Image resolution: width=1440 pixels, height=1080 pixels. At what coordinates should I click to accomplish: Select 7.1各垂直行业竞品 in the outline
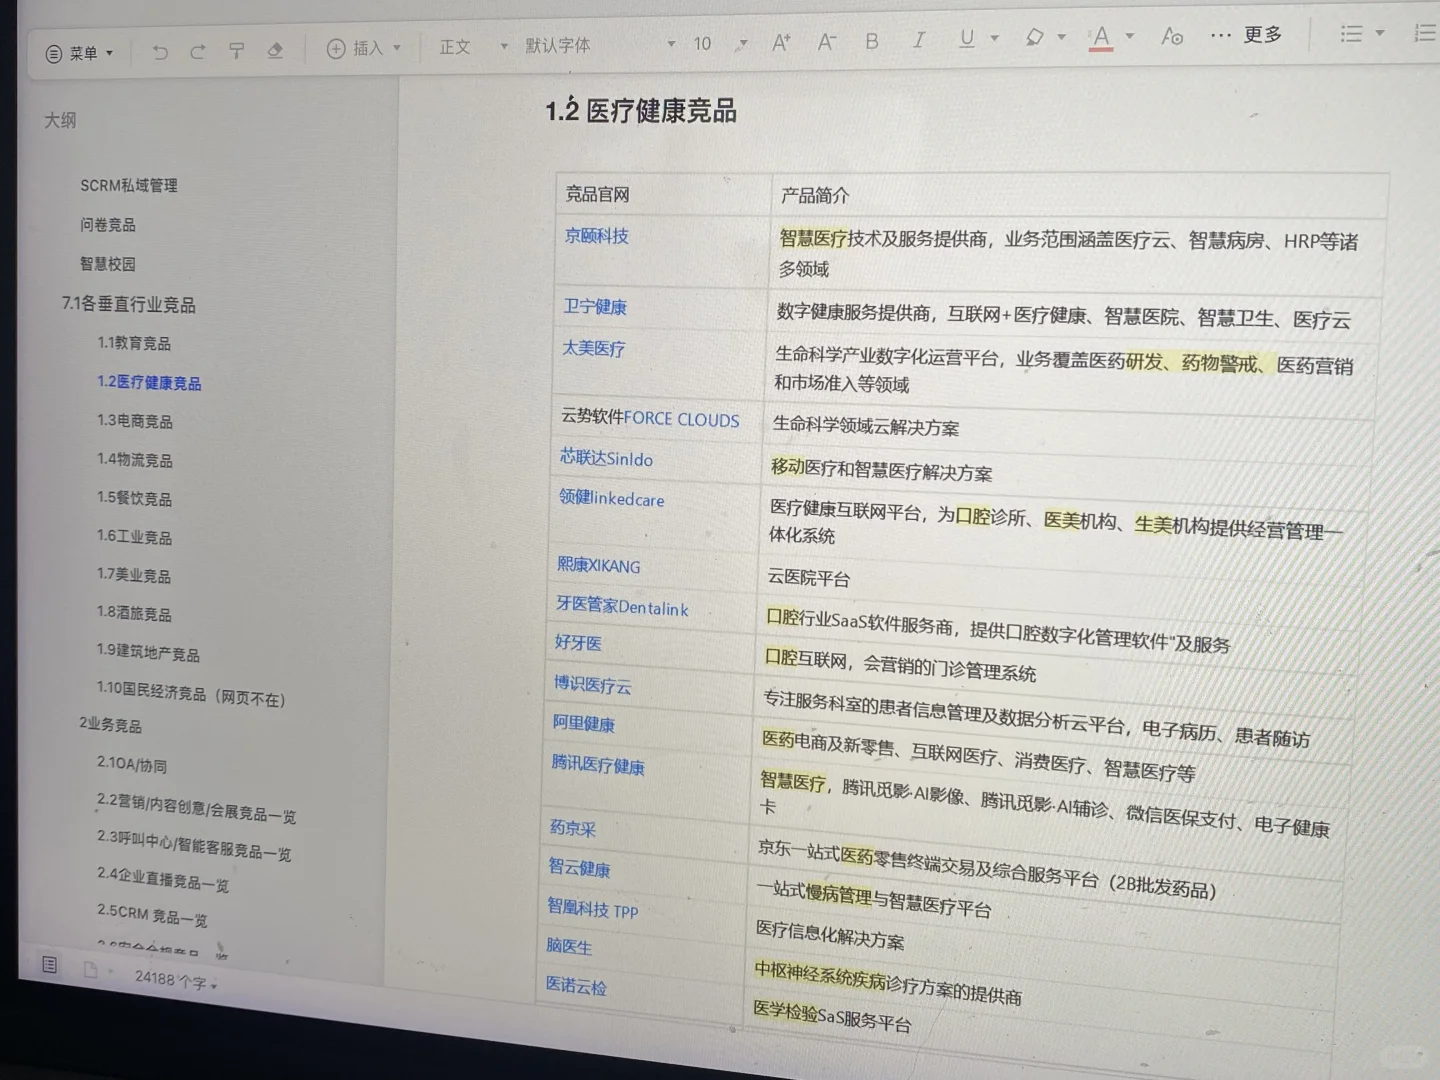tap(128, 304)
